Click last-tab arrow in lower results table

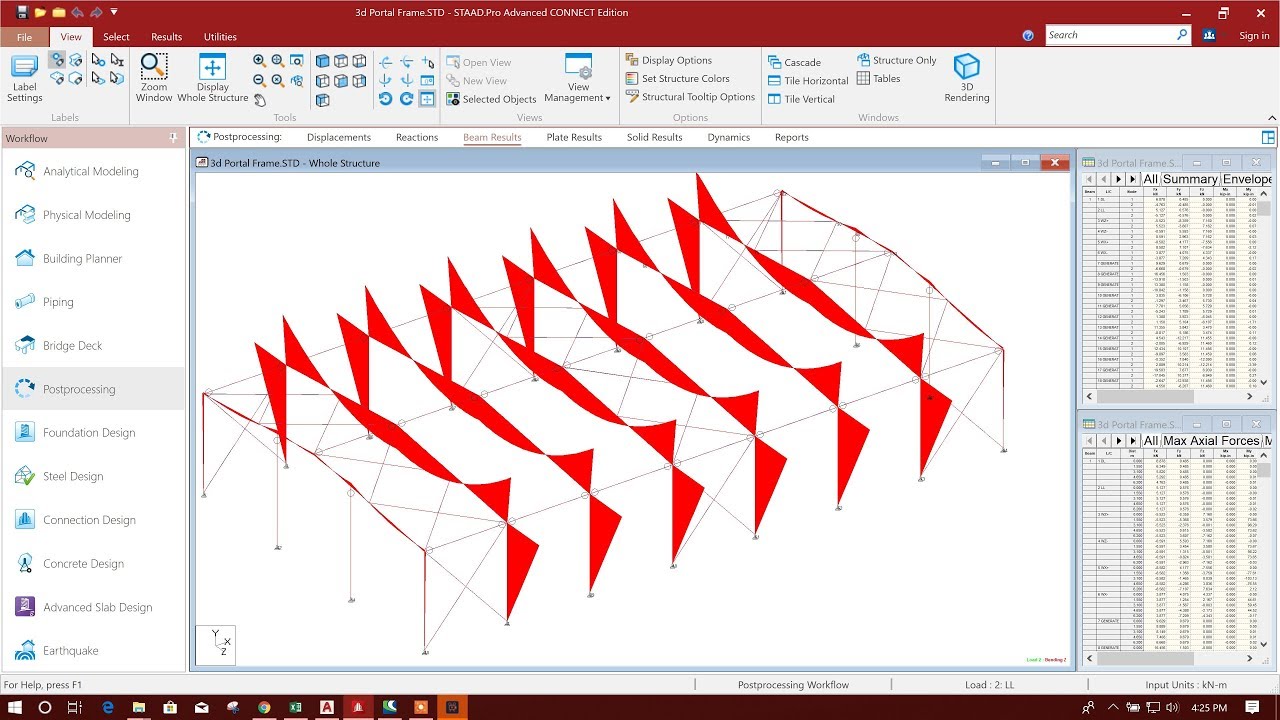(x=1134, y=441)
